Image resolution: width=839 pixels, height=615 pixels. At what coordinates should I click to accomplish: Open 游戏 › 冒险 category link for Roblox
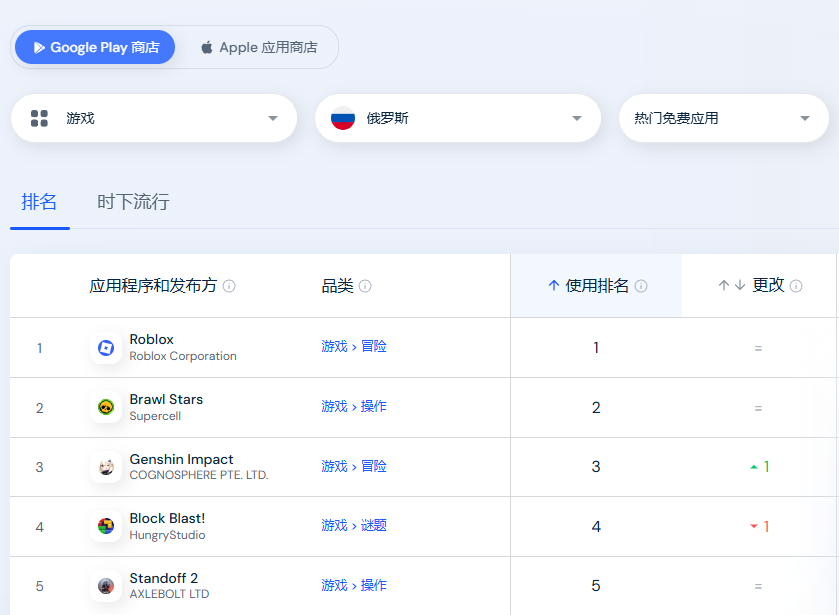coord(354,346)
